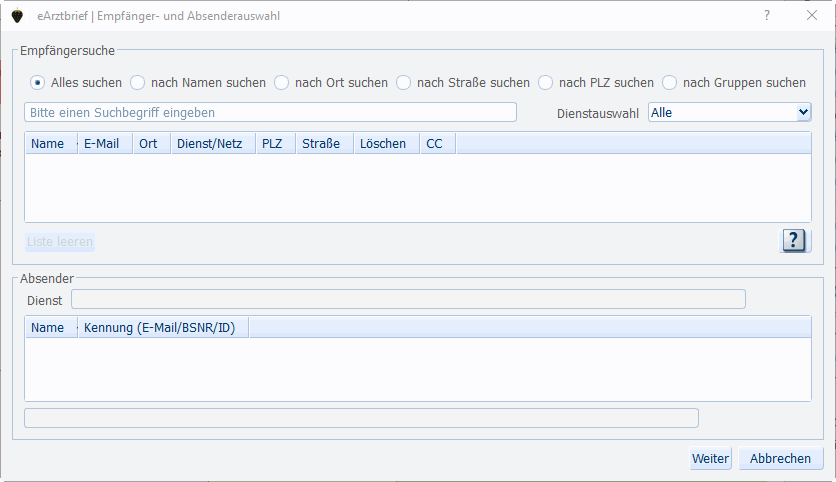The image size is (836, 482).
Task: Click the 'Liste leeren' button
Action: 60,242
